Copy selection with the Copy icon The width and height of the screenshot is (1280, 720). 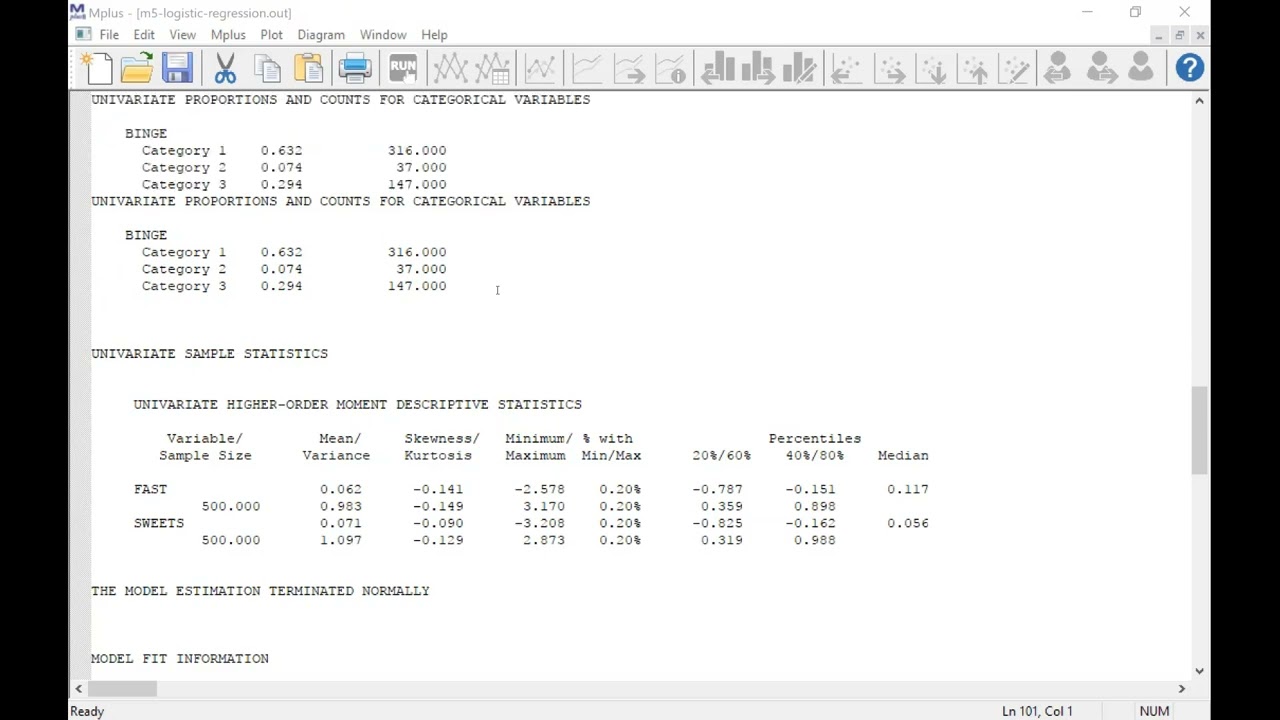point(267,68)
